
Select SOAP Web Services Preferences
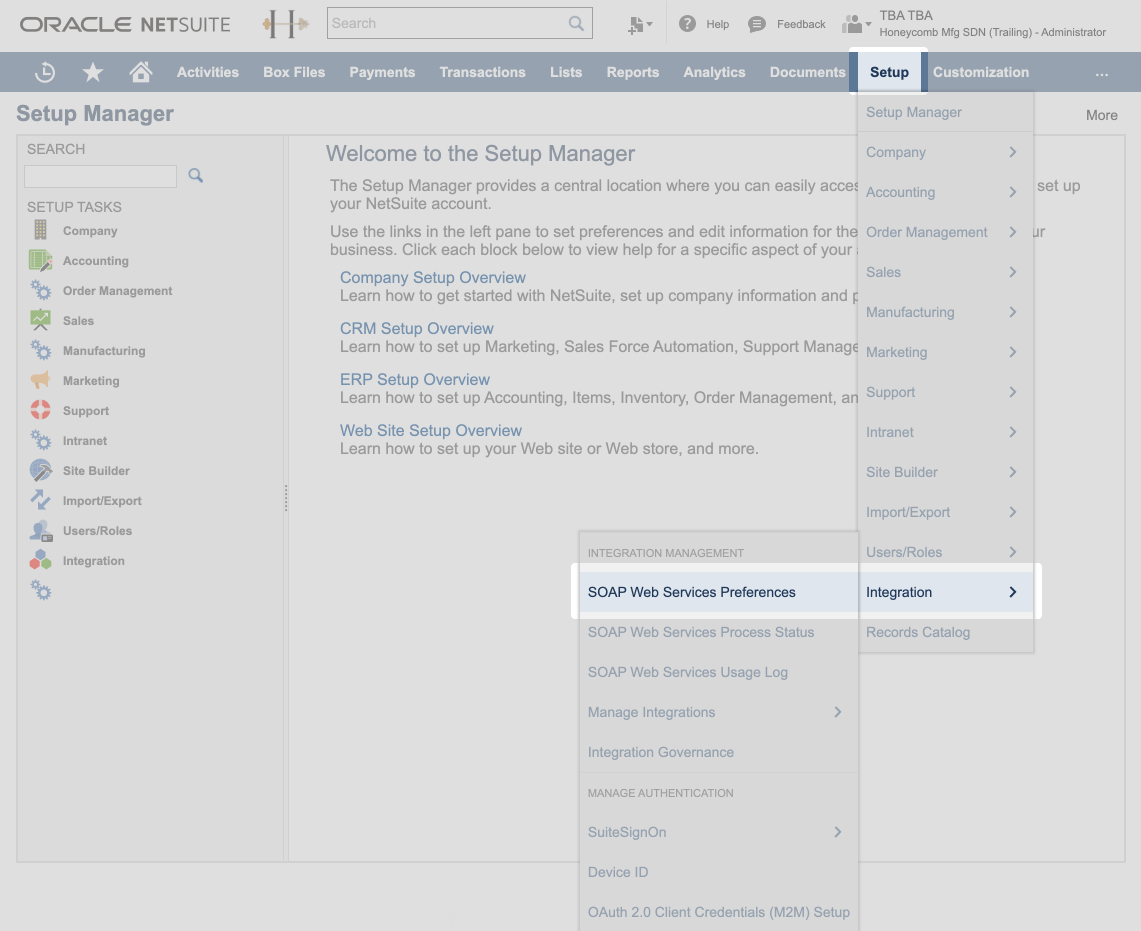click(x=692, y=592)
